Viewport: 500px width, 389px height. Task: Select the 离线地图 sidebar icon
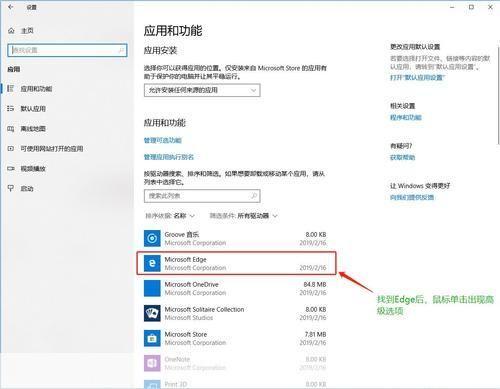11,128
